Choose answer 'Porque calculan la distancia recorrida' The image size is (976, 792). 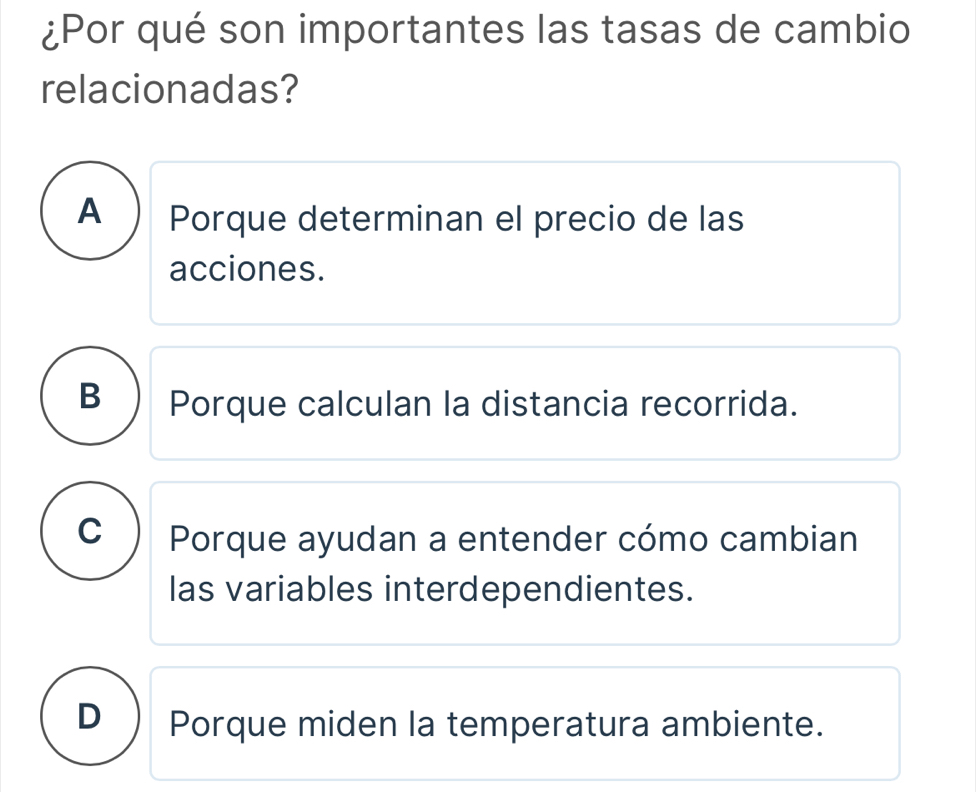(484, 405)
